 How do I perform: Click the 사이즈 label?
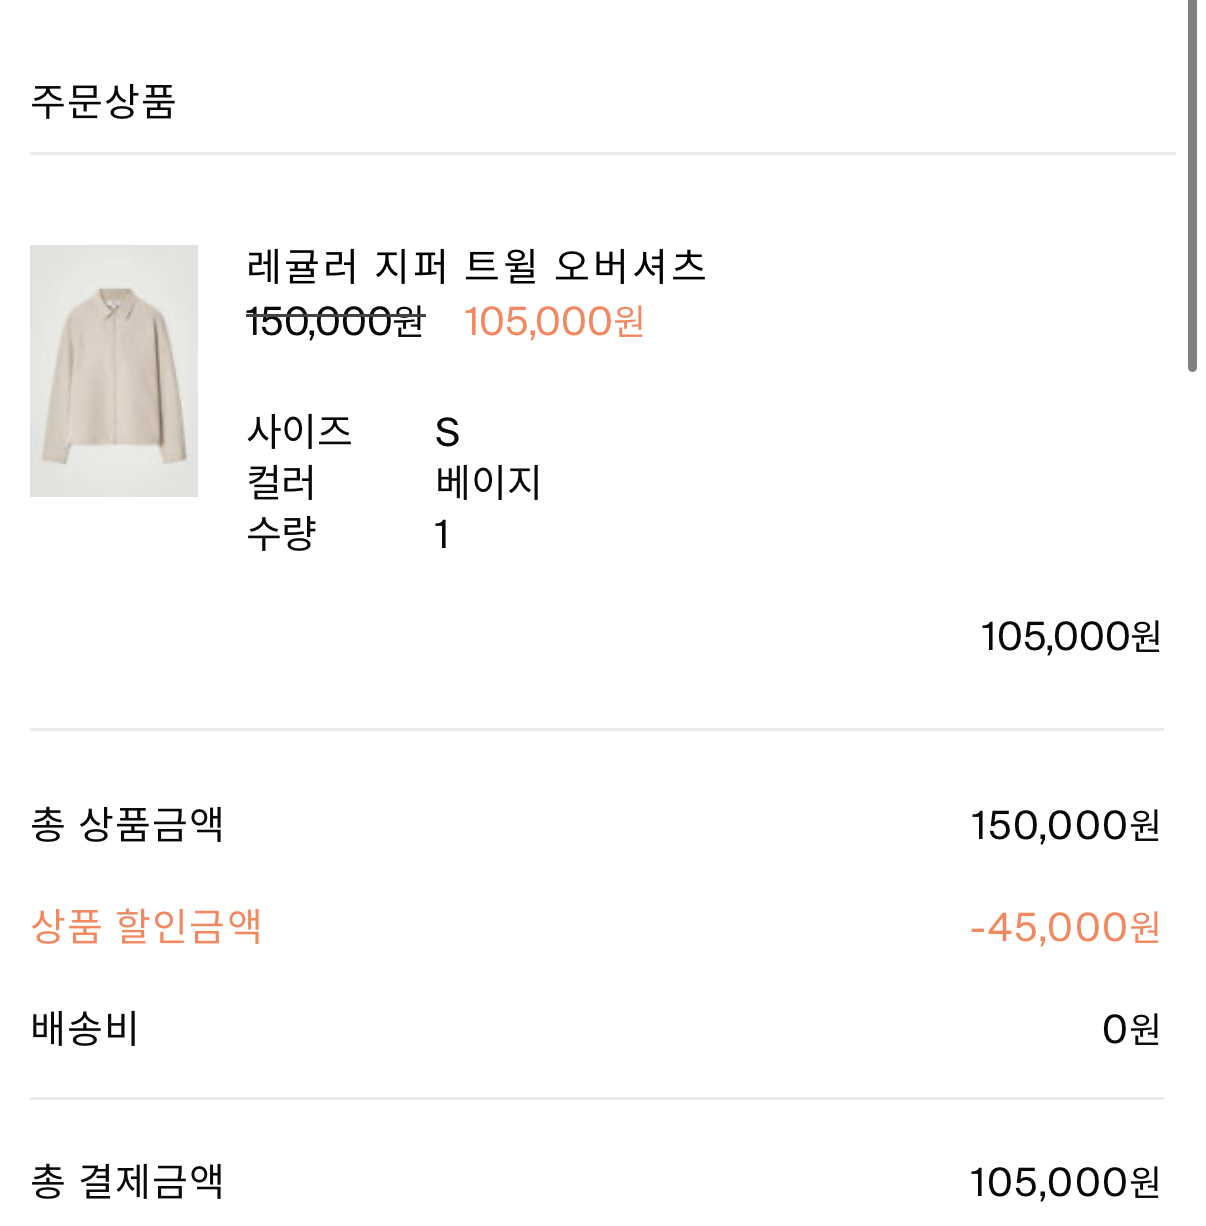tap(299, 432)
